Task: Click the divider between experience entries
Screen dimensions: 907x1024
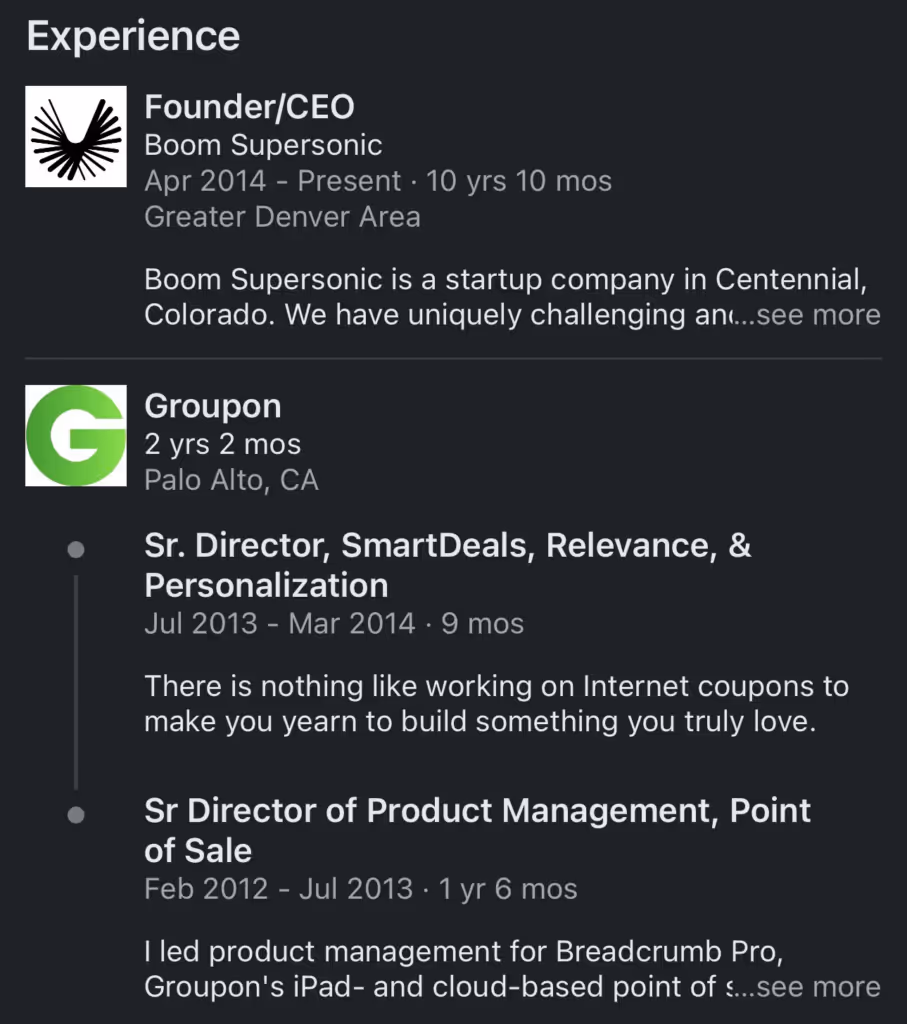Action: pyautogui.click(x=453, y=357)
